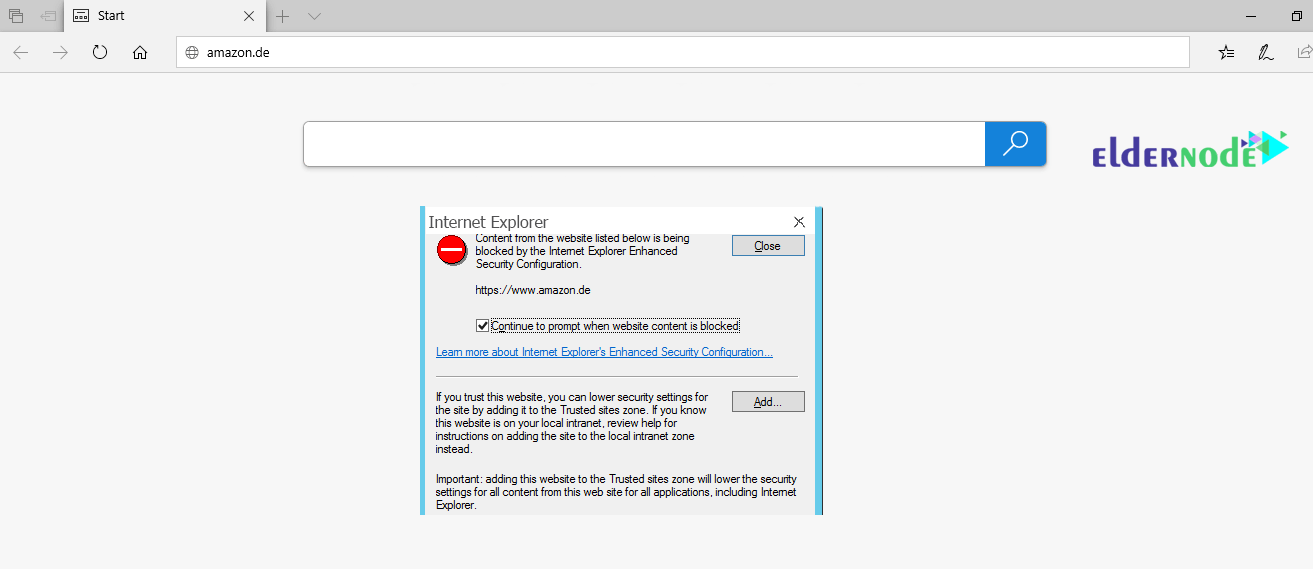Click the set these tabs aside icon
The width and height of the screenshot is (1313, 569).
click(x=48, y=16)
